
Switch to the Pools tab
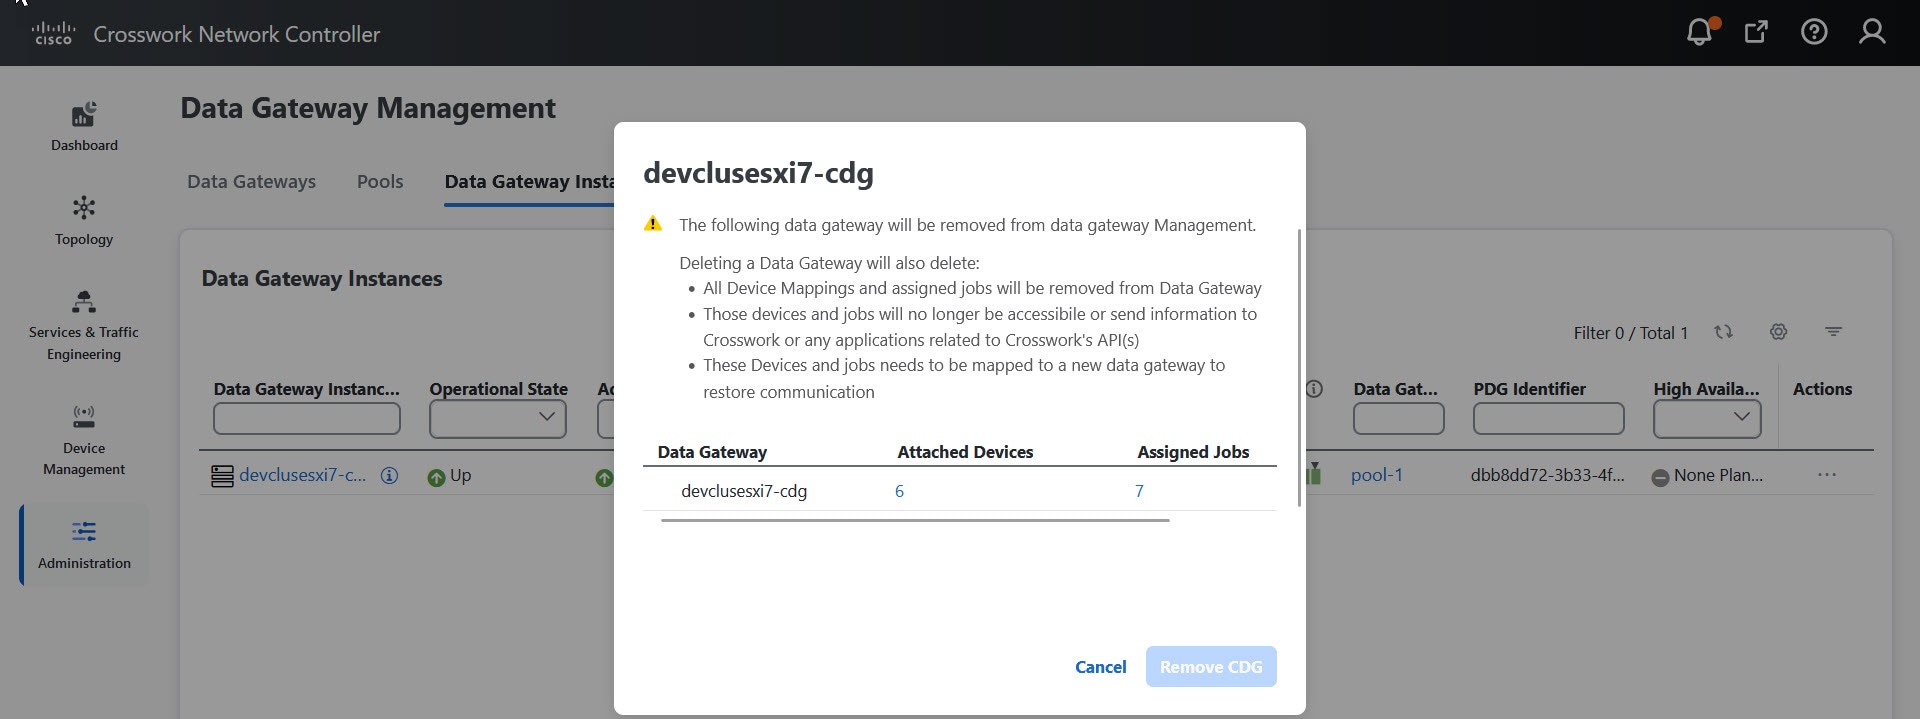tap(379, 181)
